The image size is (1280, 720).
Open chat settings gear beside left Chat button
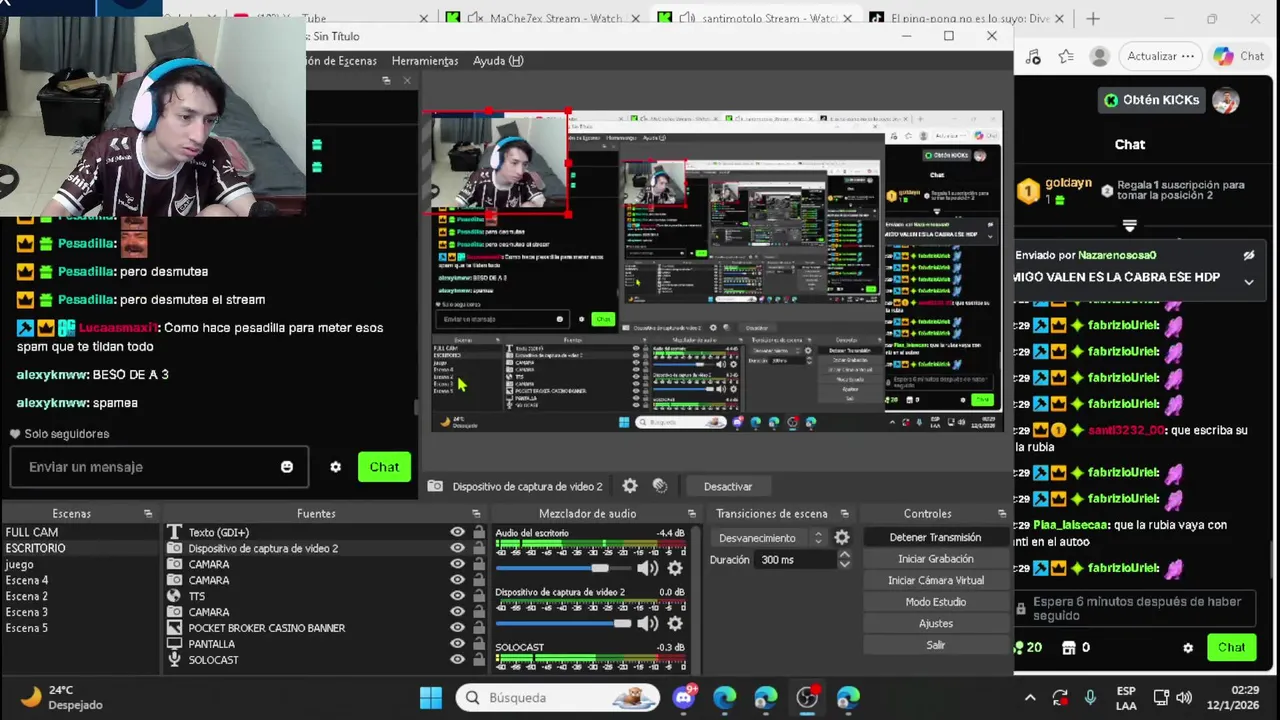(x=336, y=467)
